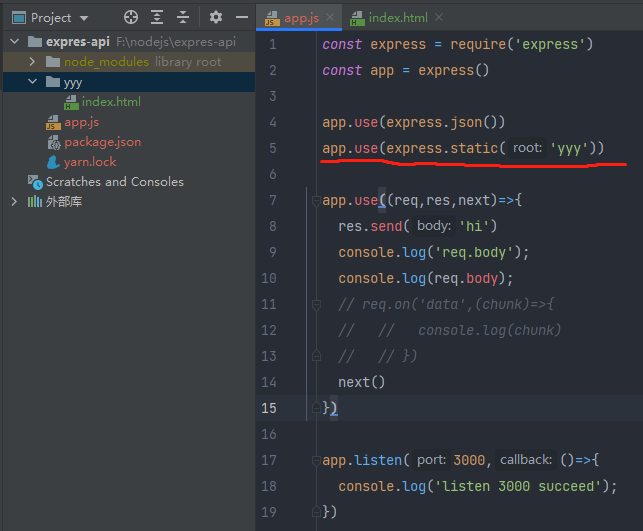Switch to the app.js editor tab
Viewport: 643px width, 531px height.
[x=301, y=18]
